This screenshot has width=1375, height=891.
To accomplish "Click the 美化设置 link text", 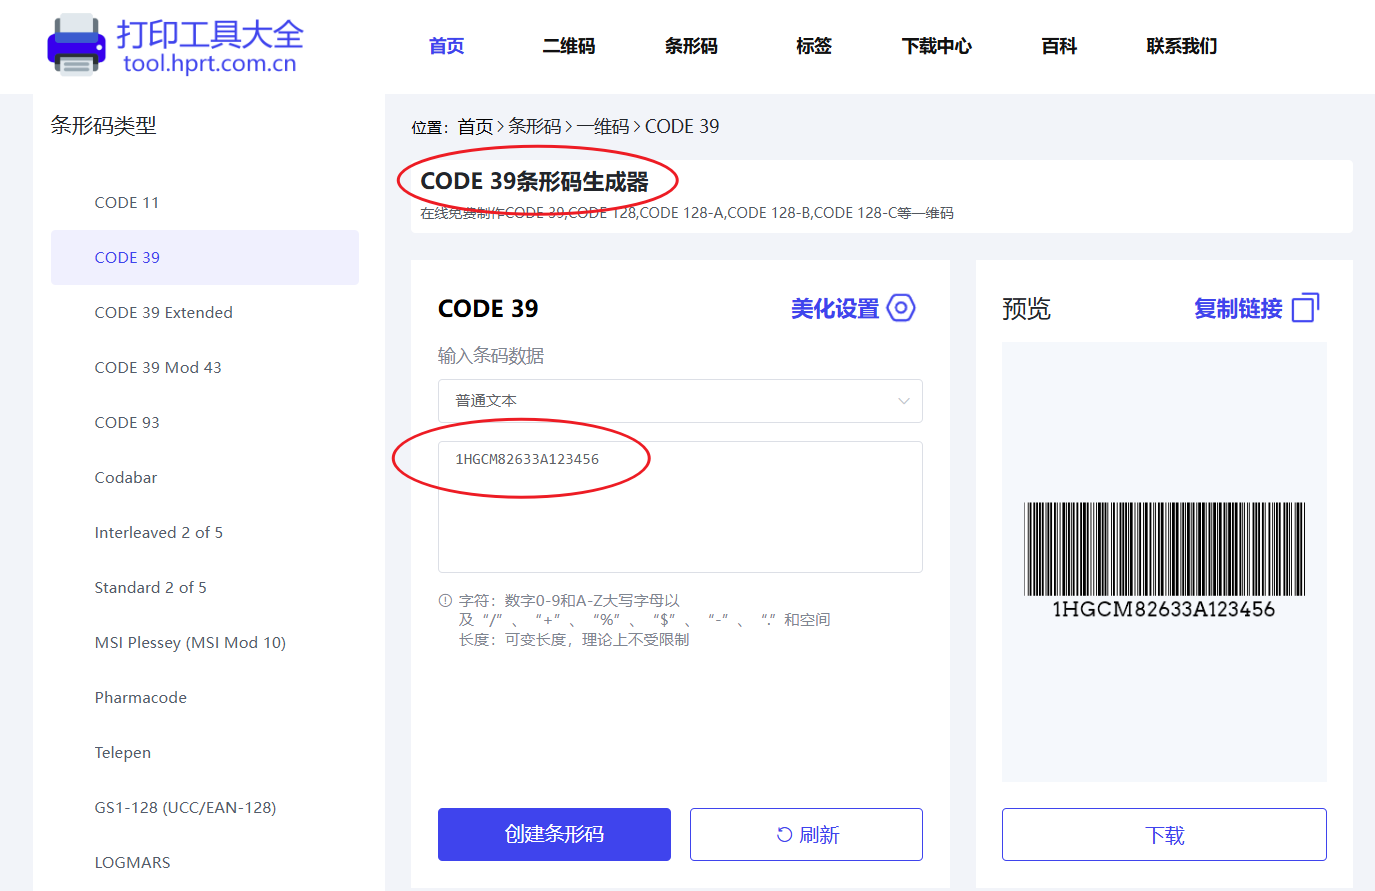I will 835,308.
